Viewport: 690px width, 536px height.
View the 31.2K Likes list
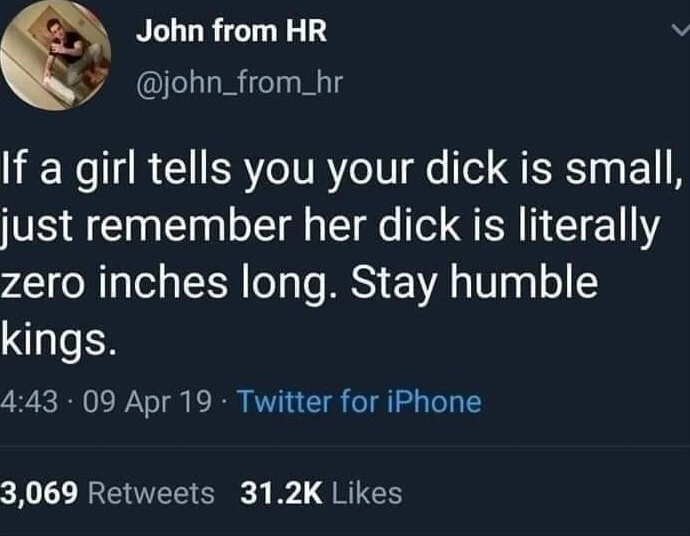tap(321, 493)
